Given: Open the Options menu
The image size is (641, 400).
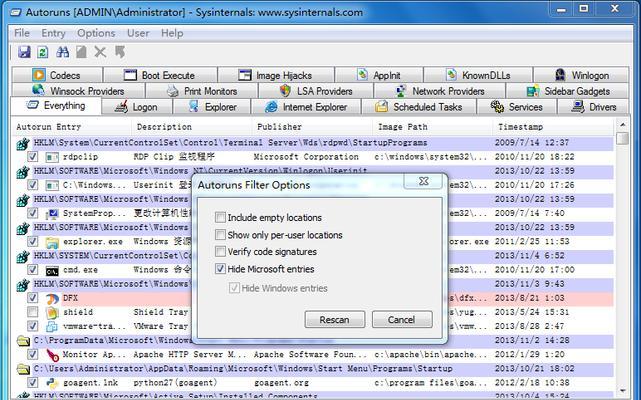Looking at the screenshot, I should click(x=96, y=33).
